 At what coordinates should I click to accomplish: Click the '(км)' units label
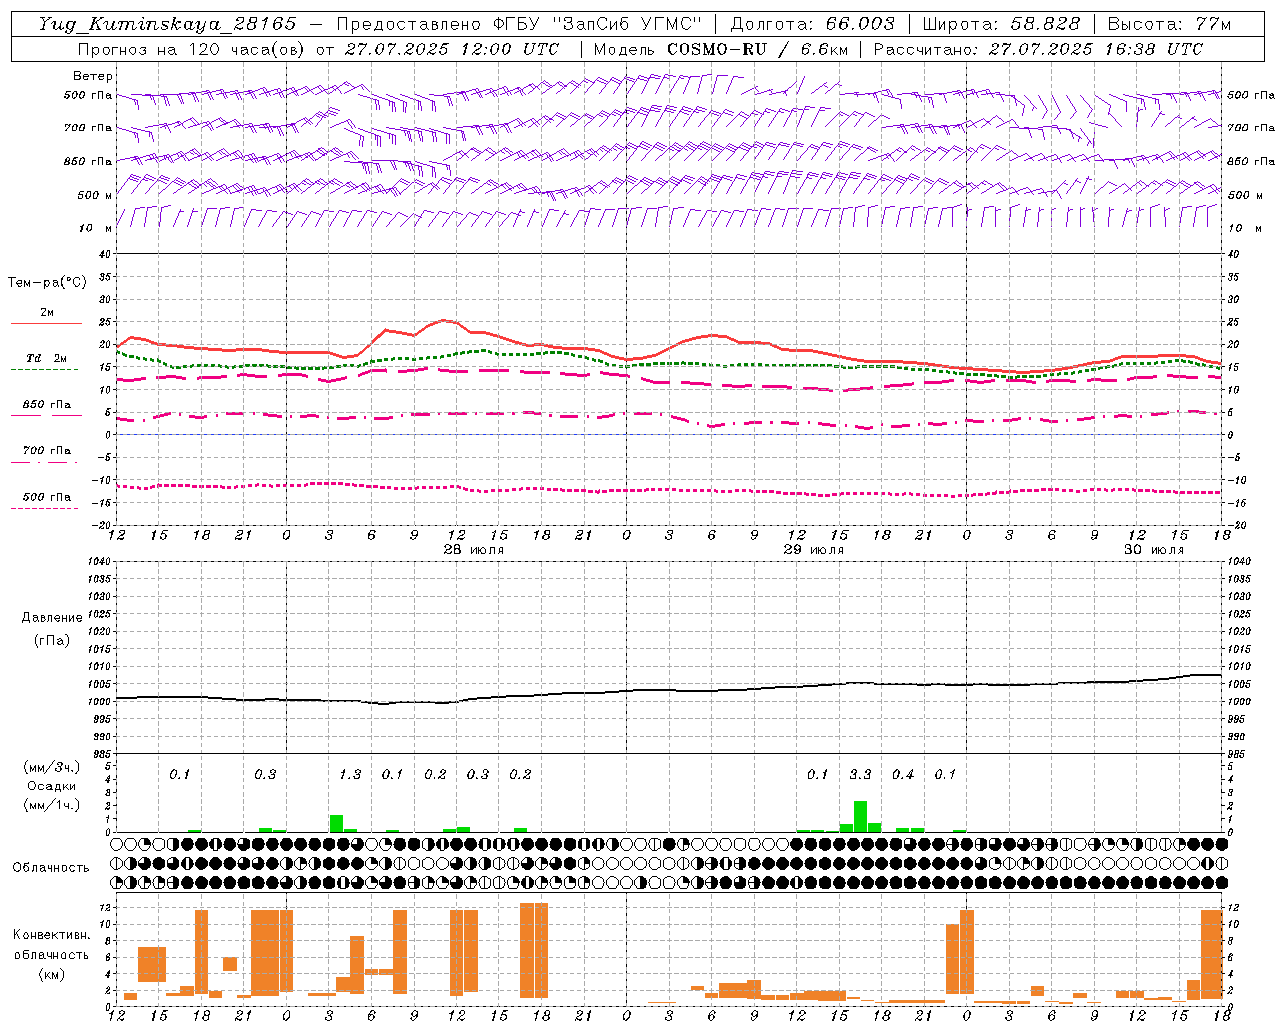click(x=51, y=973)
